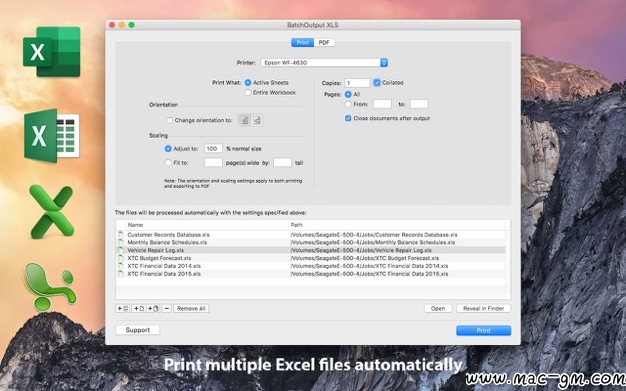Click the add single file button
Screen dimensions: 626x391
tap(139, 308)
